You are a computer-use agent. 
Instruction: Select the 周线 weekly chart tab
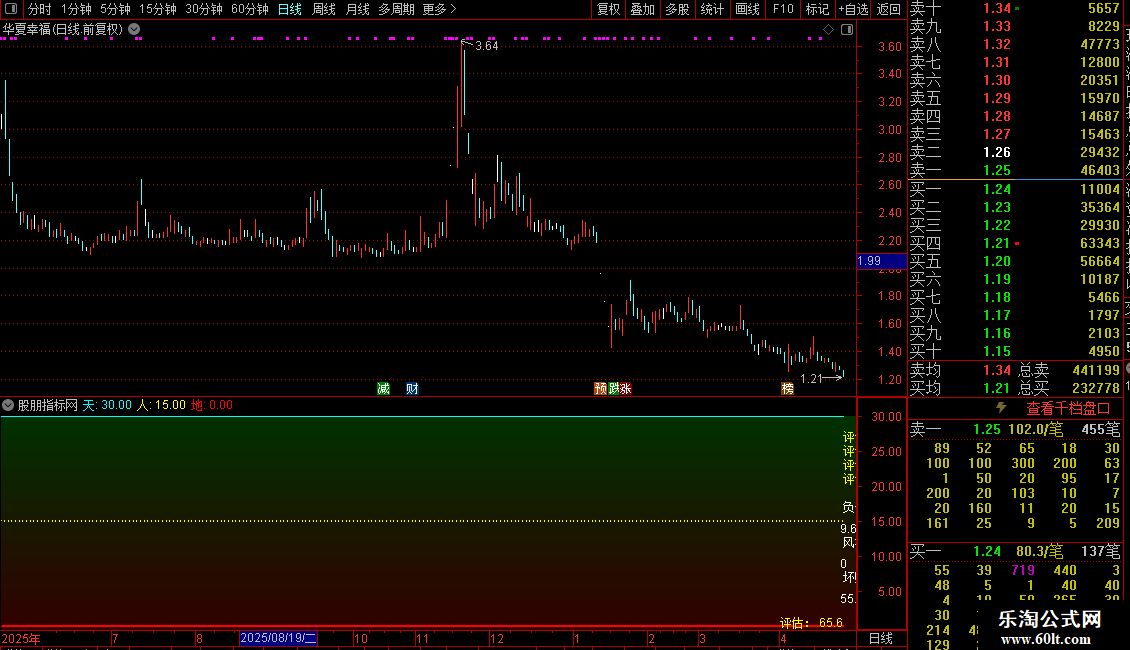coord(324,9)
